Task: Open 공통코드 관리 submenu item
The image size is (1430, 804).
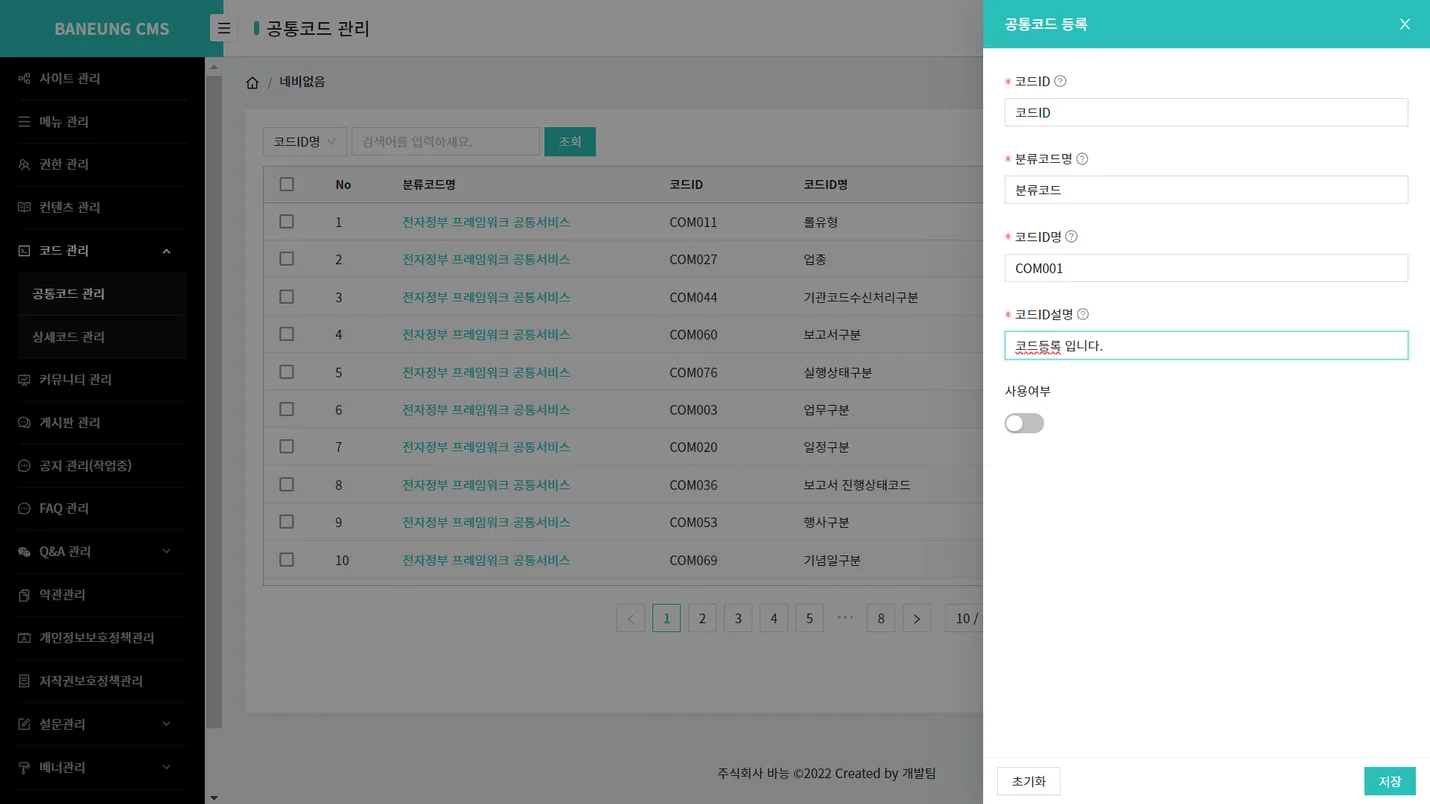Action: (x=102, y=294)
